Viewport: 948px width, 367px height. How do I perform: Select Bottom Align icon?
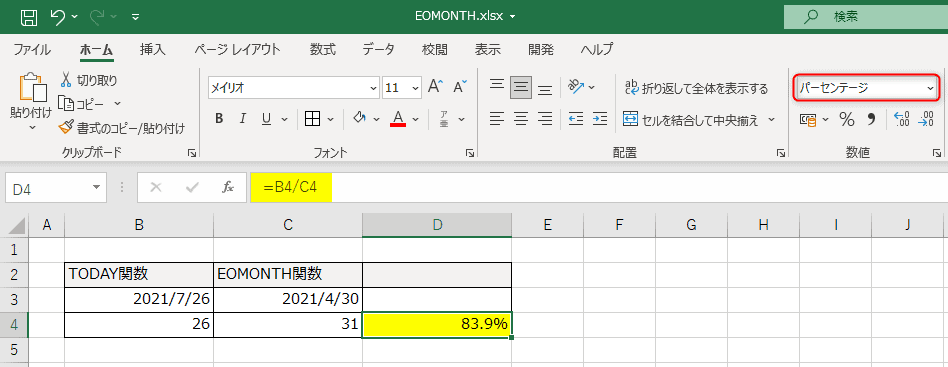[545, 89]
